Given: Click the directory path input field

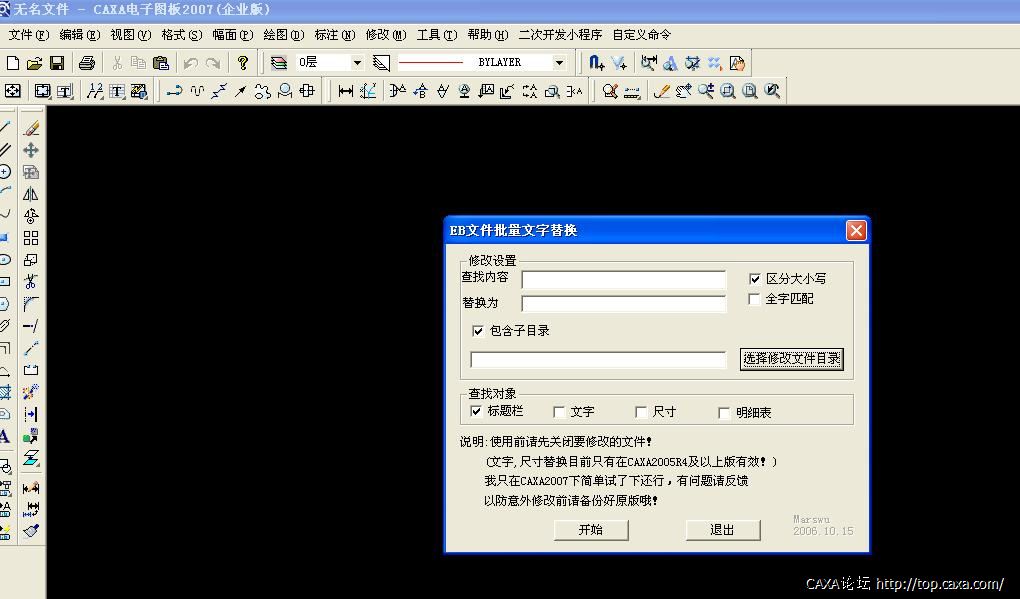Looking at the screenshot, I should click(x=598, y=360).
